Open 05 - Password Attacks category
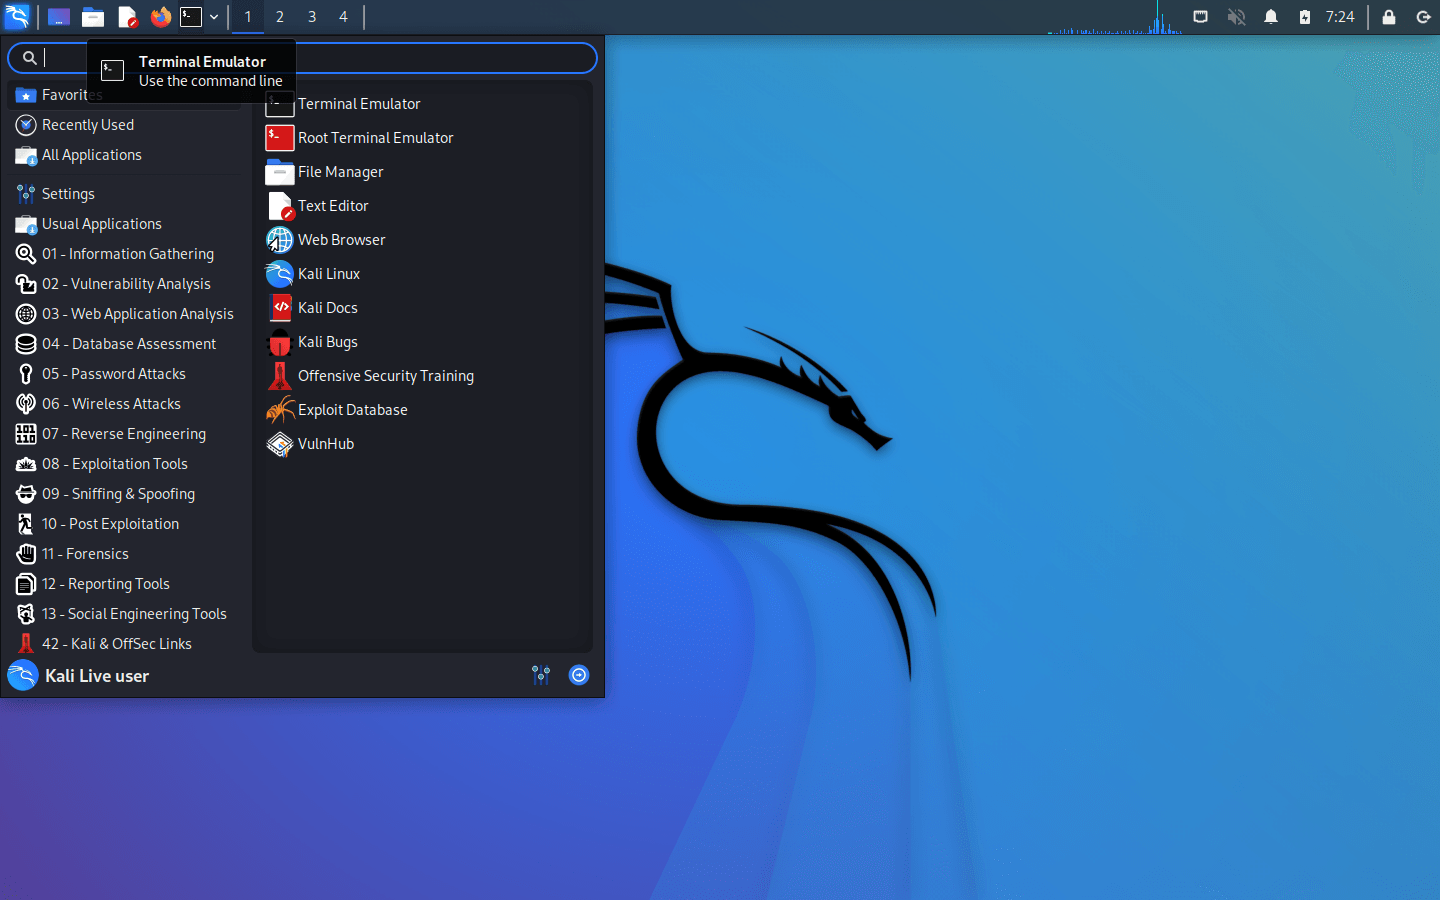Screen dimensions: 1440x900 126,374
